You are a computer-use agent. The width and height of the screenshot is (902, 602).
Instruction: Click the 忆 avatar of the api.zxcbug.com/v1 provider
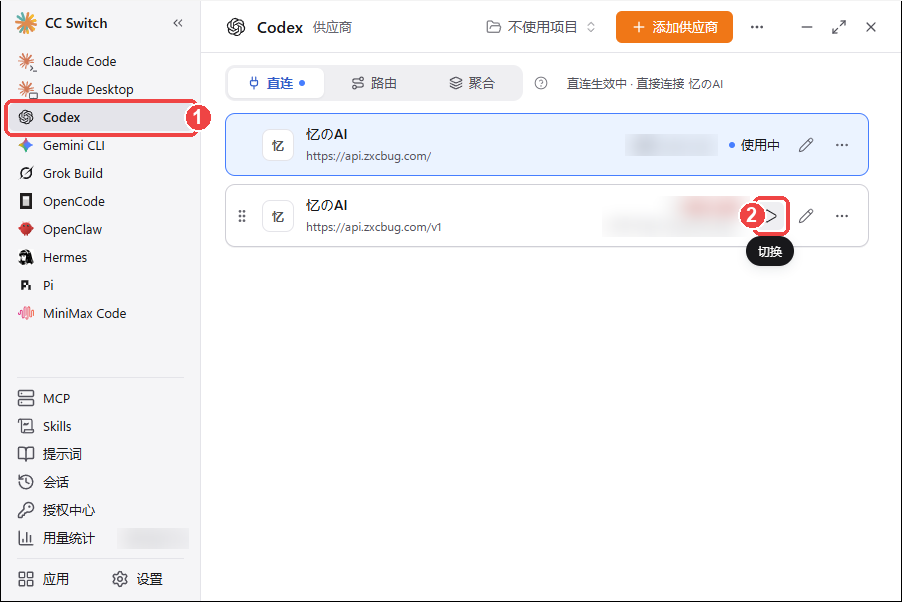[278, 216]
